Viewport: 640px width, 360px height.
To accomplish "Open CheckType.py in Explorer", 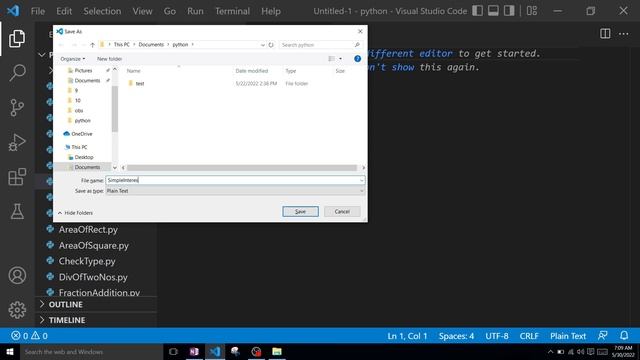I will (87, 261).
